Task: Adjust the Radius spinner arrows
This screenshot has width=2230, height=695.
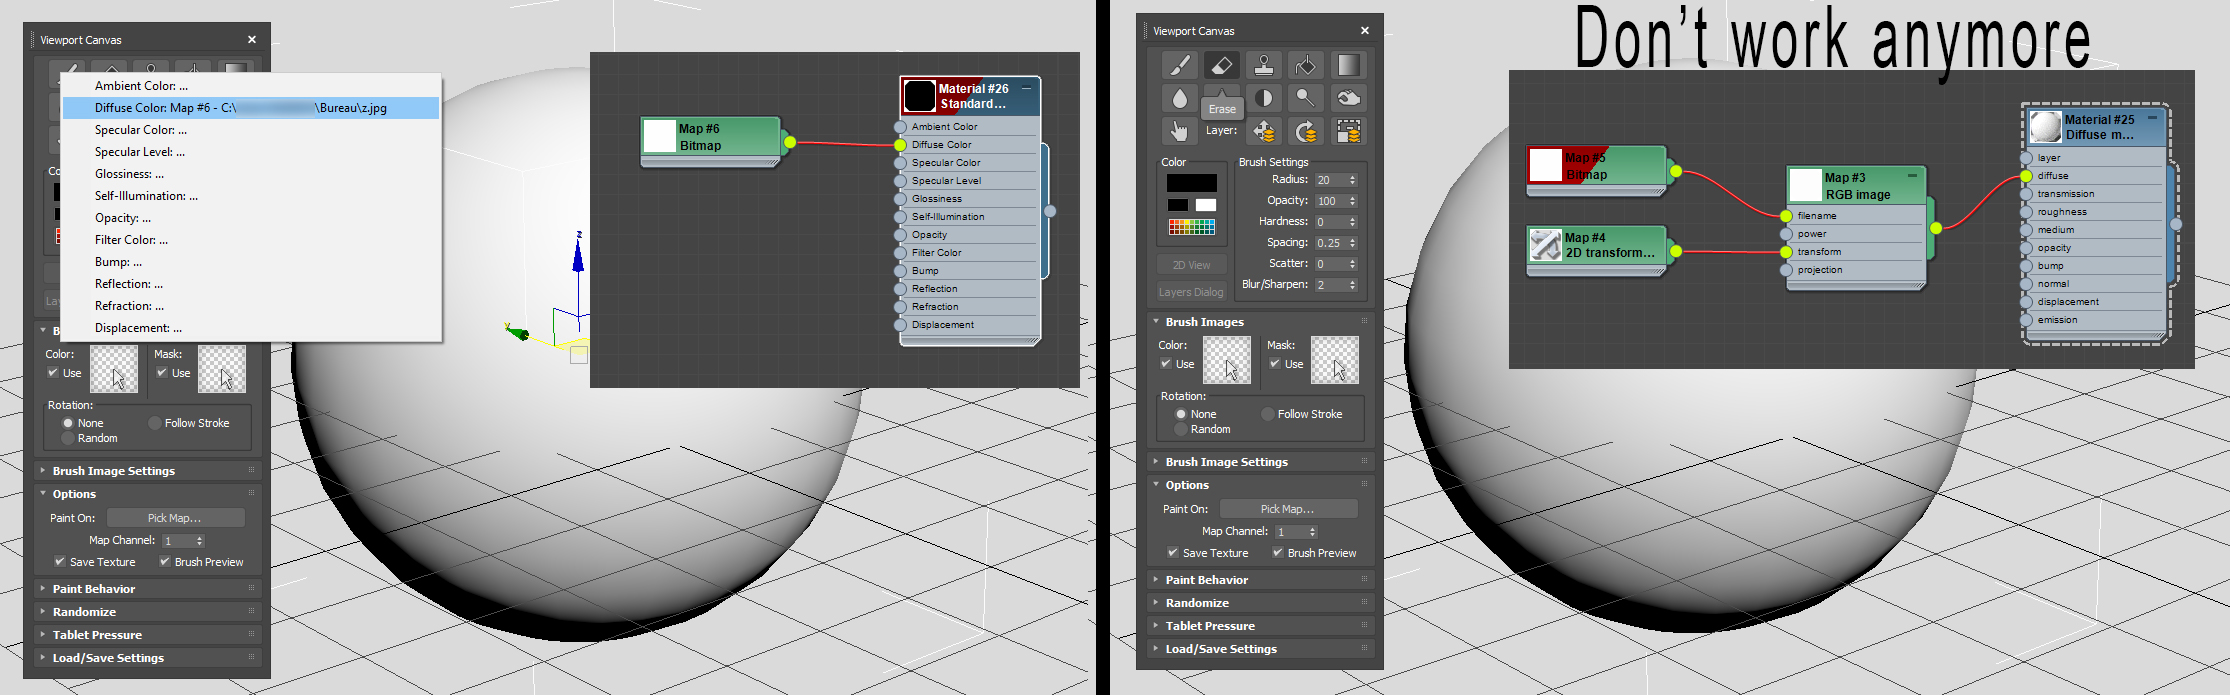Action: 1353,180
